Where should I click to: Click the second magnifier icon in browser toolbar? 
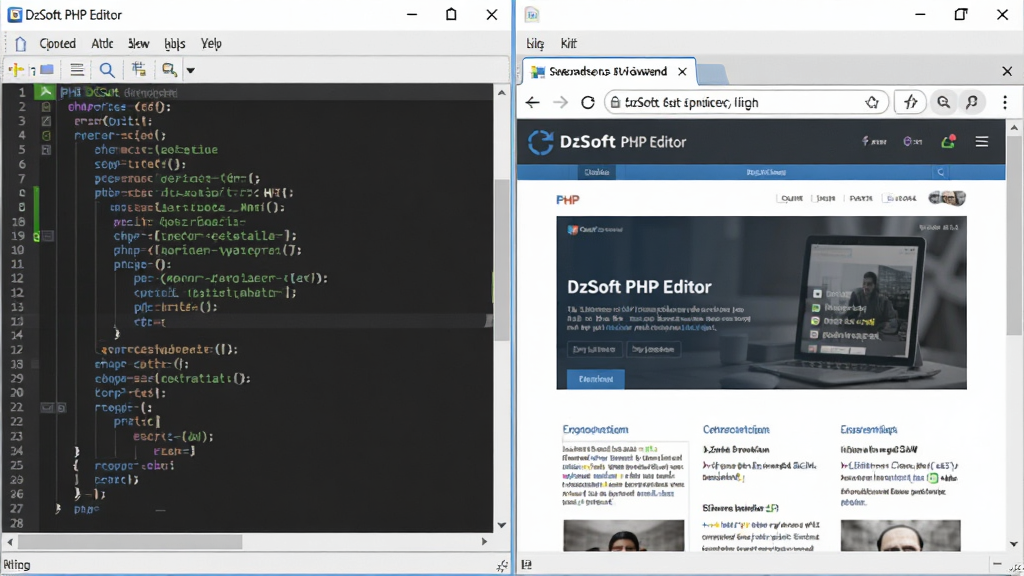972,102
